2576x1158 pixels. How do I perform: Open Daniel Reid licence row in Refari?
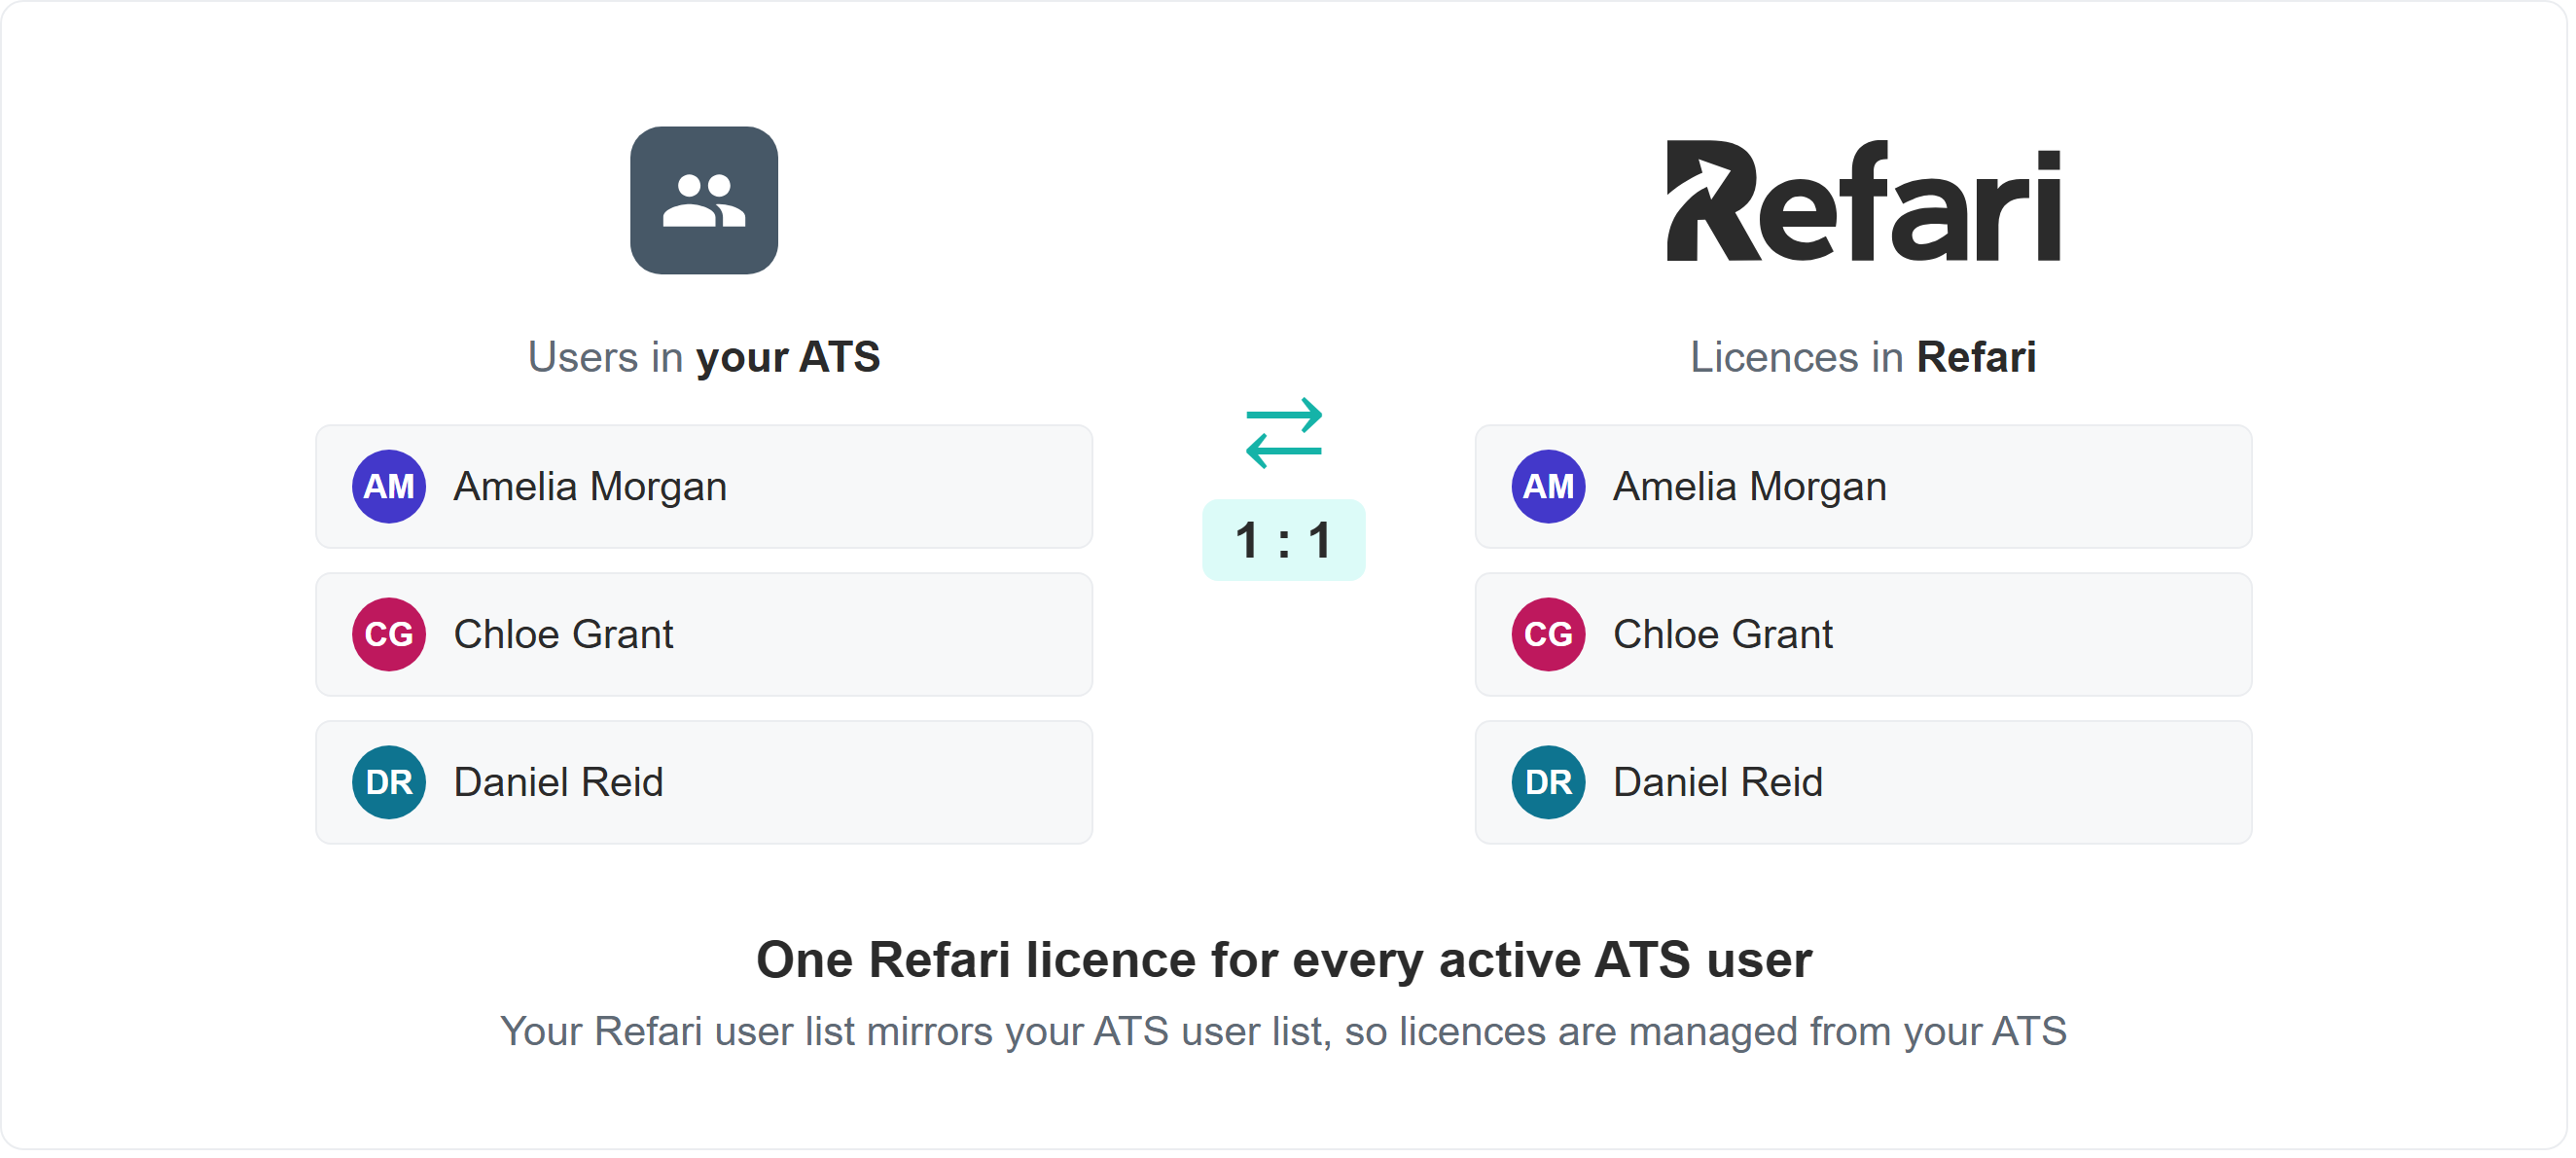[1864, 783]
